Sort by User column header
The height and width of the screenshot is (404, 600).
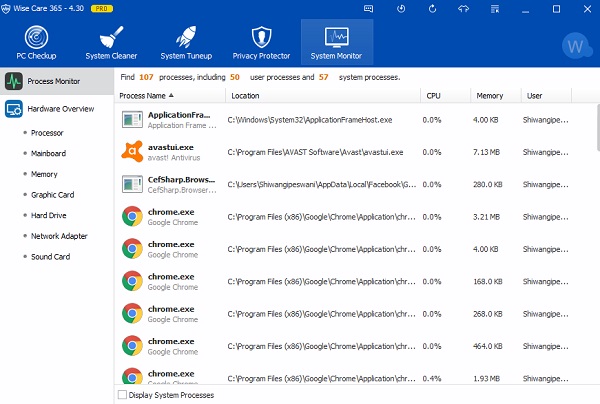(546, 96)
